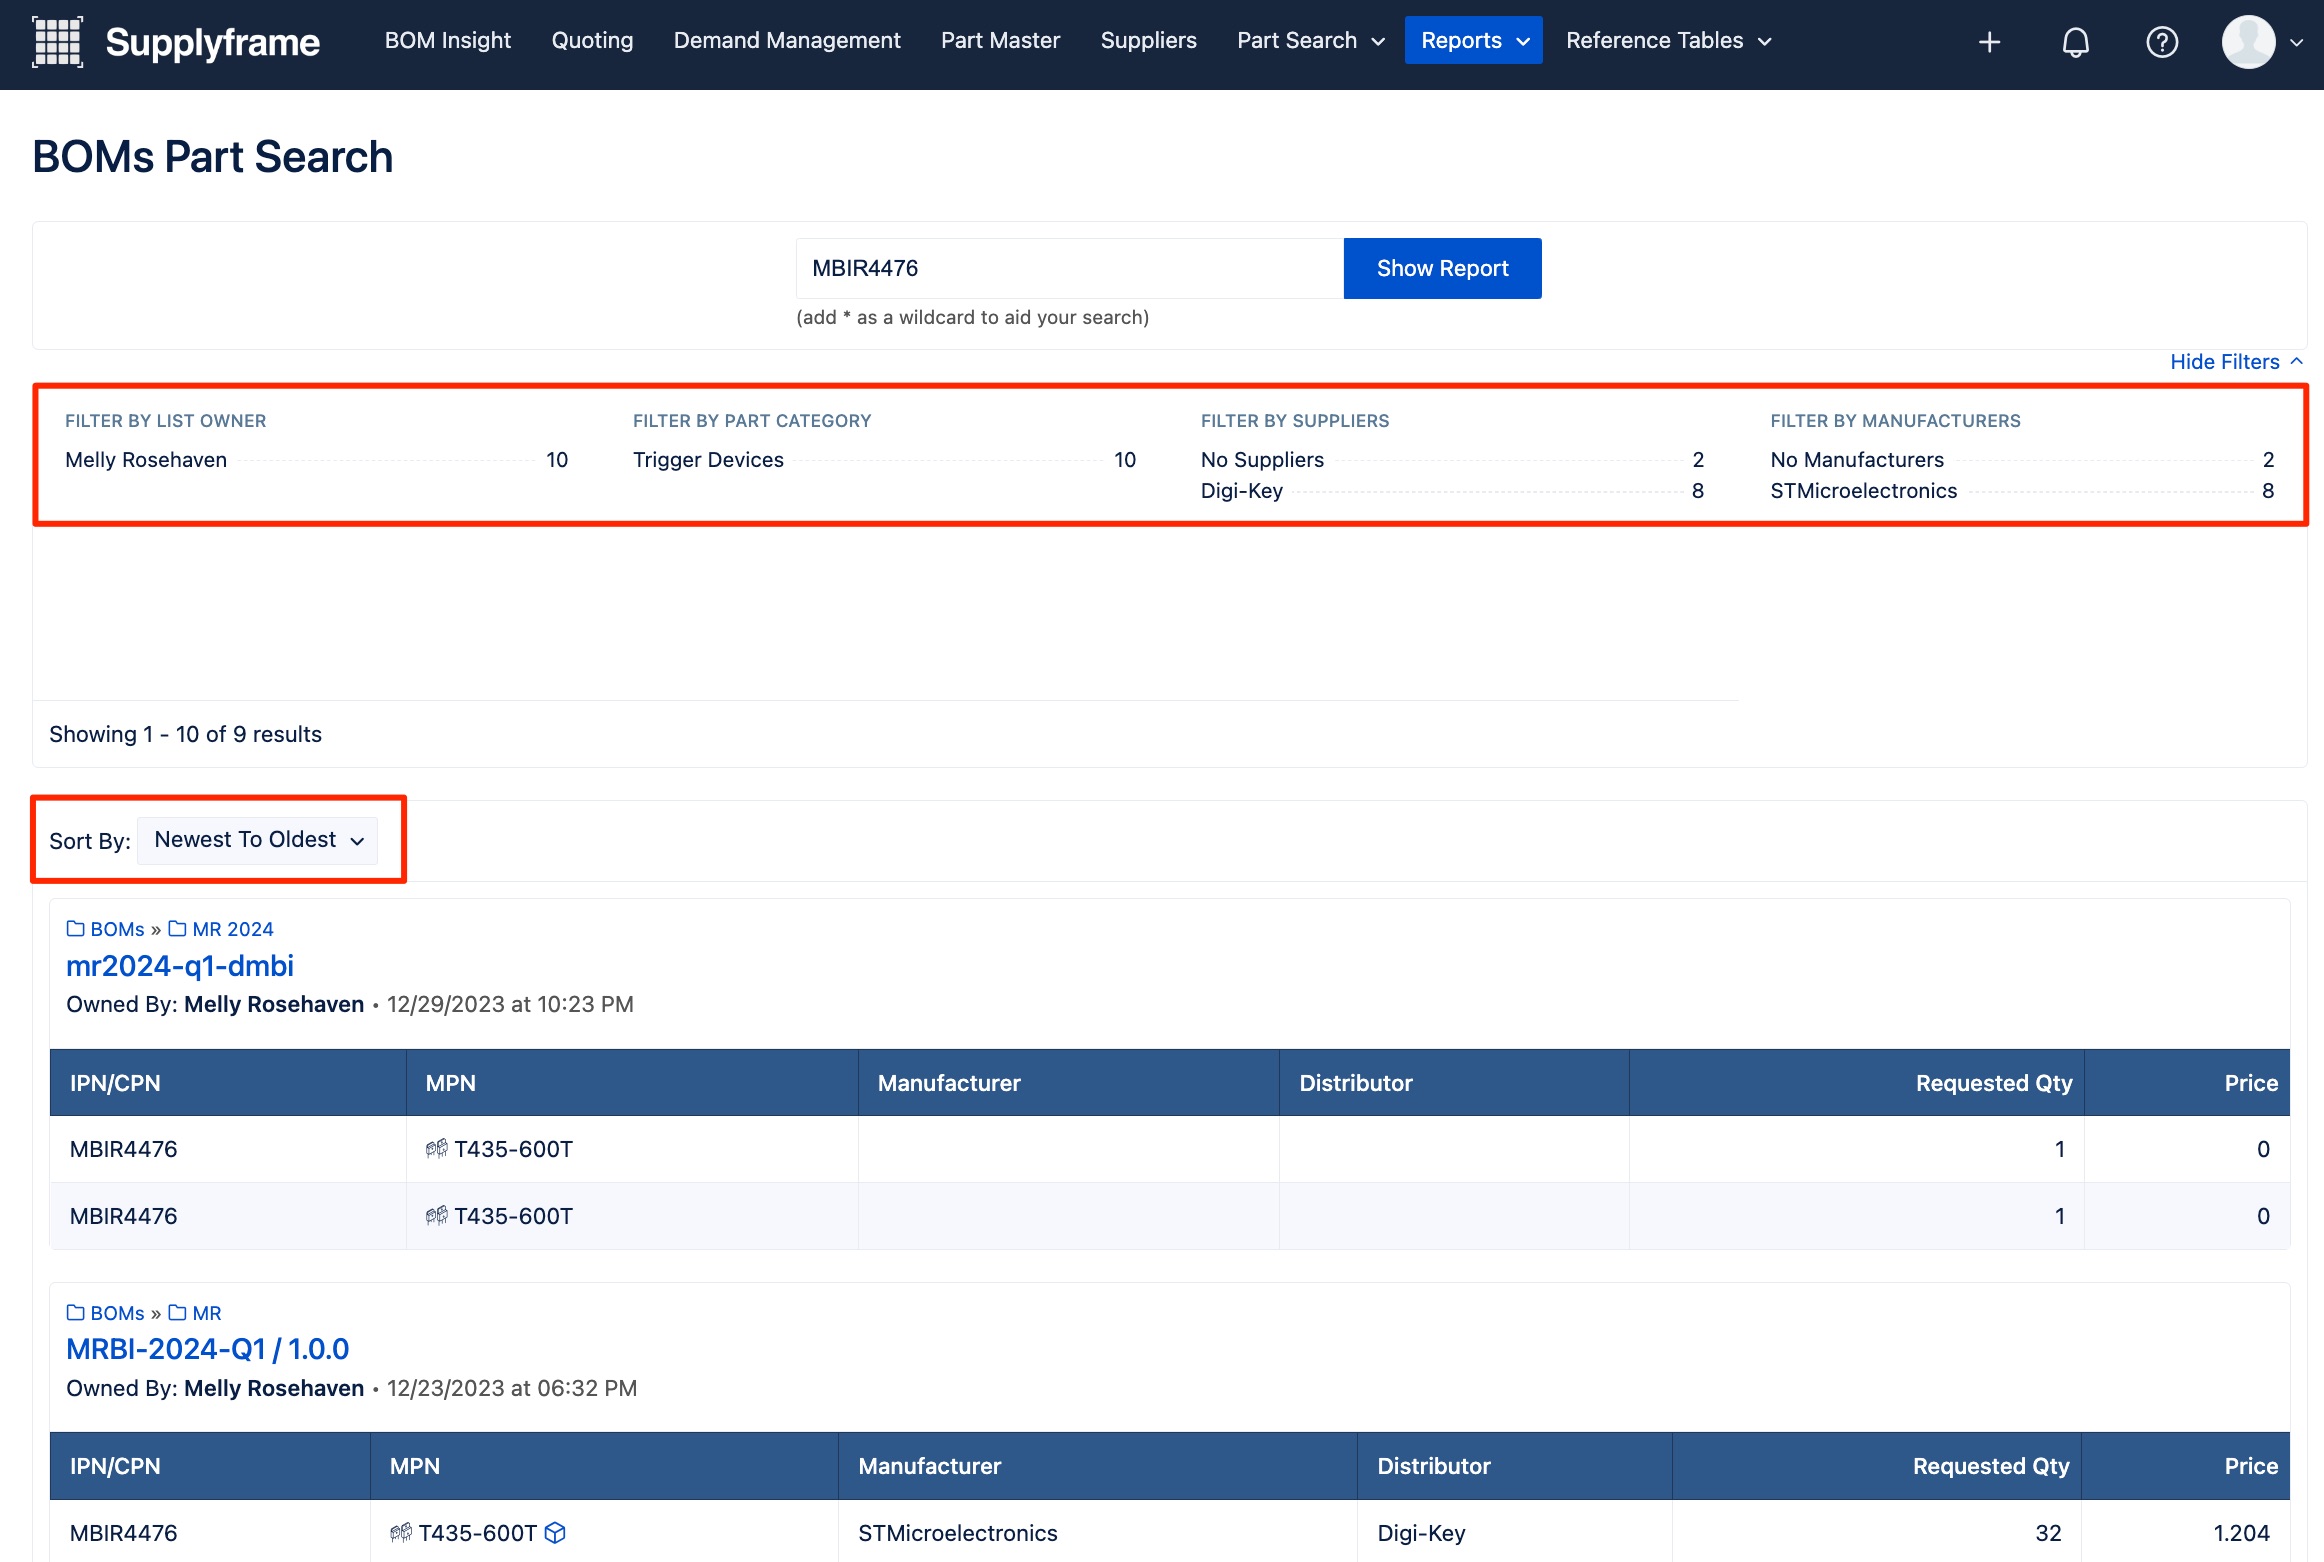Open the mr2024-q1-dmbi BOM link
Viewport: 2324px width, 1562px height.
180,965
